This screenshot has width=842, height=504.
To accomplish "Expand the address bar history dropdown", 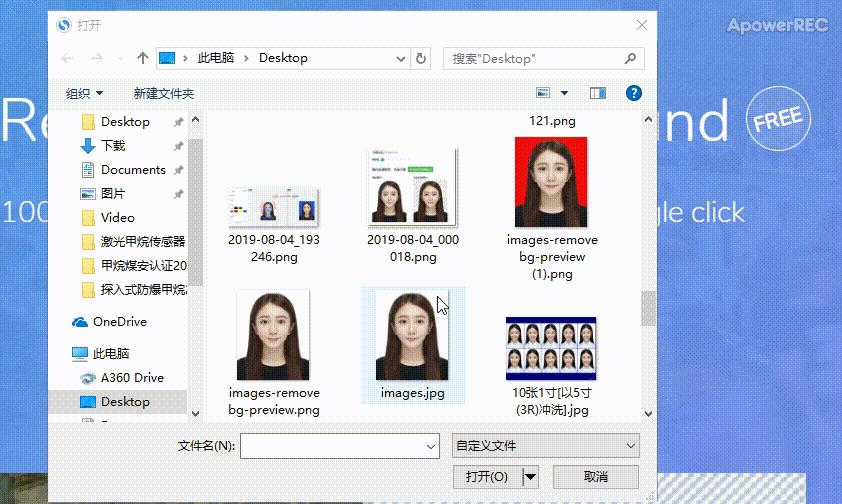I will [x=401, y=59].
